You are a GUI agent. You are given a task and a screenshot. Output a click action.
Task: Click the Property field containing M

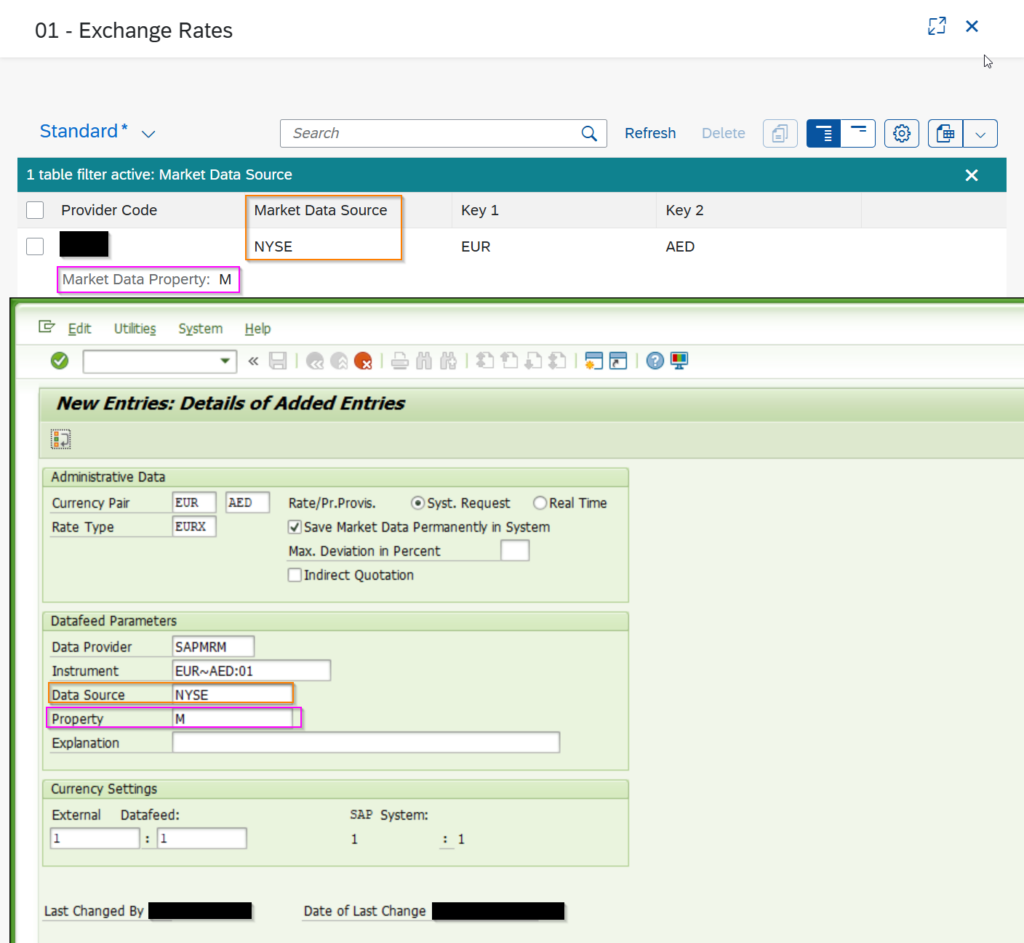pyautogui.click(x=232, y=718)
